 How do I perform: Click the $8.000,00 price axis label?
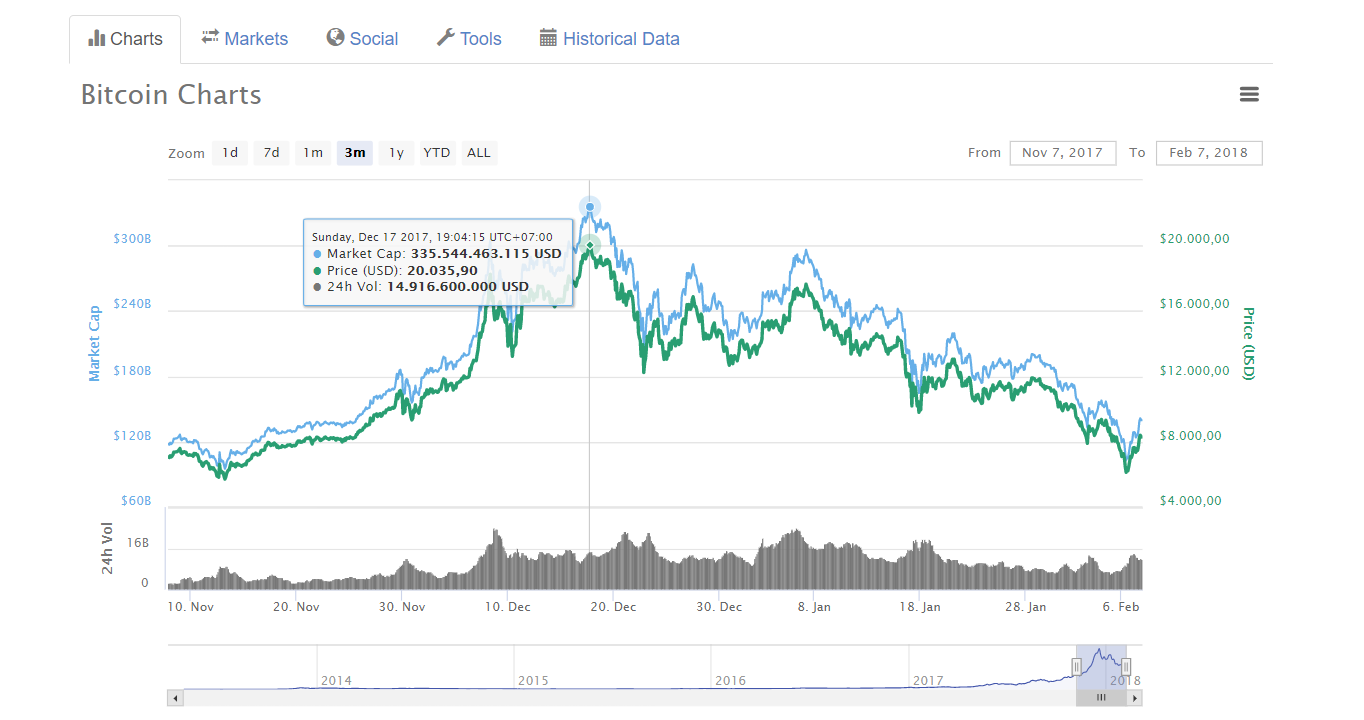[1191, 436]
